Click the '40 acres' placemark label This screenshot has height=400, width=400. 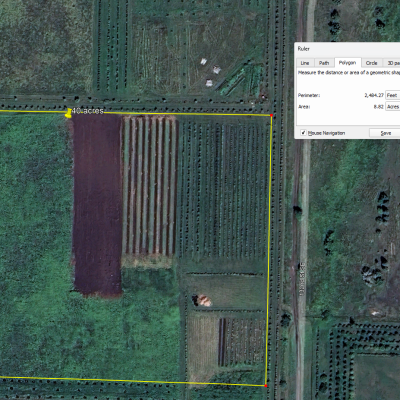(x=88, y=111)
